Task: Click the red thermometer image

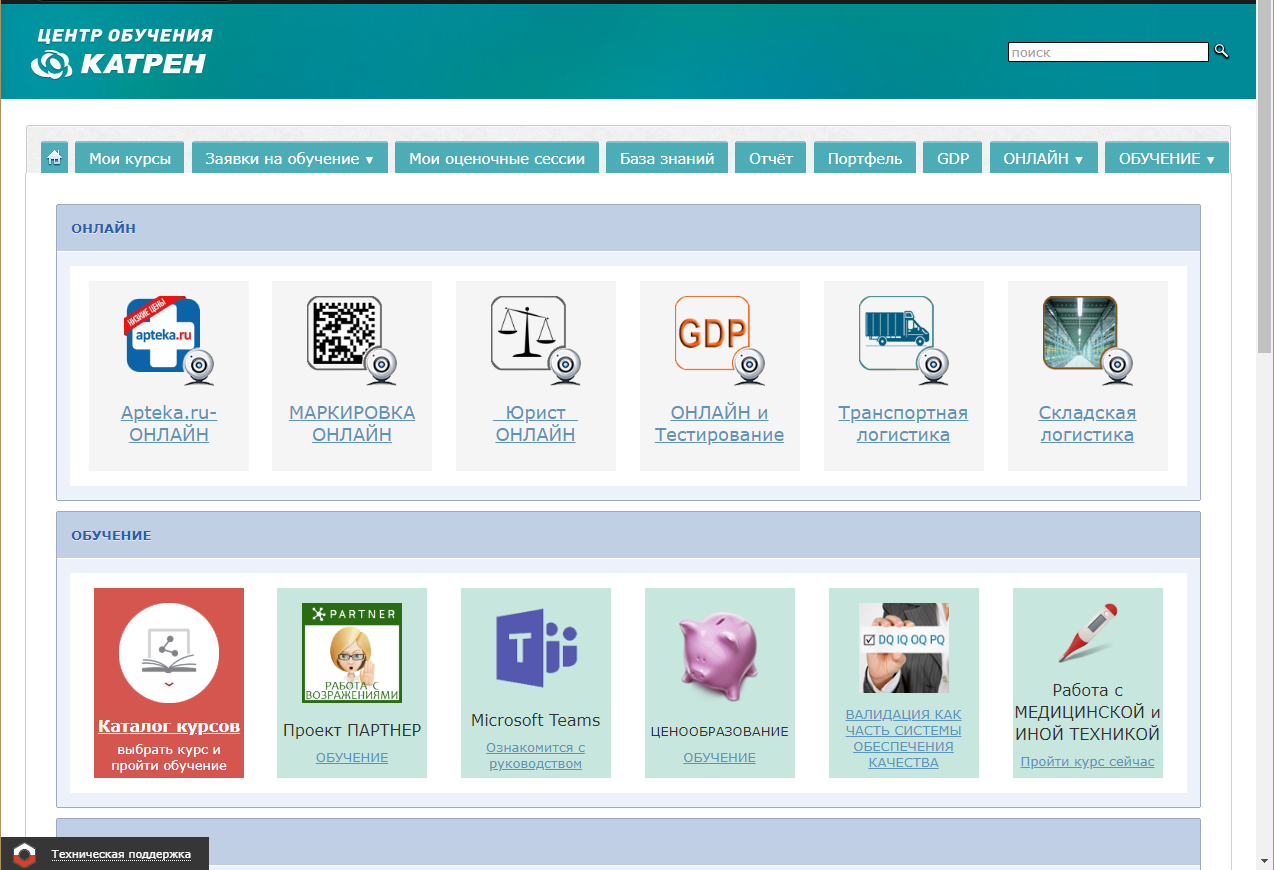Action: pos(1088,633)
